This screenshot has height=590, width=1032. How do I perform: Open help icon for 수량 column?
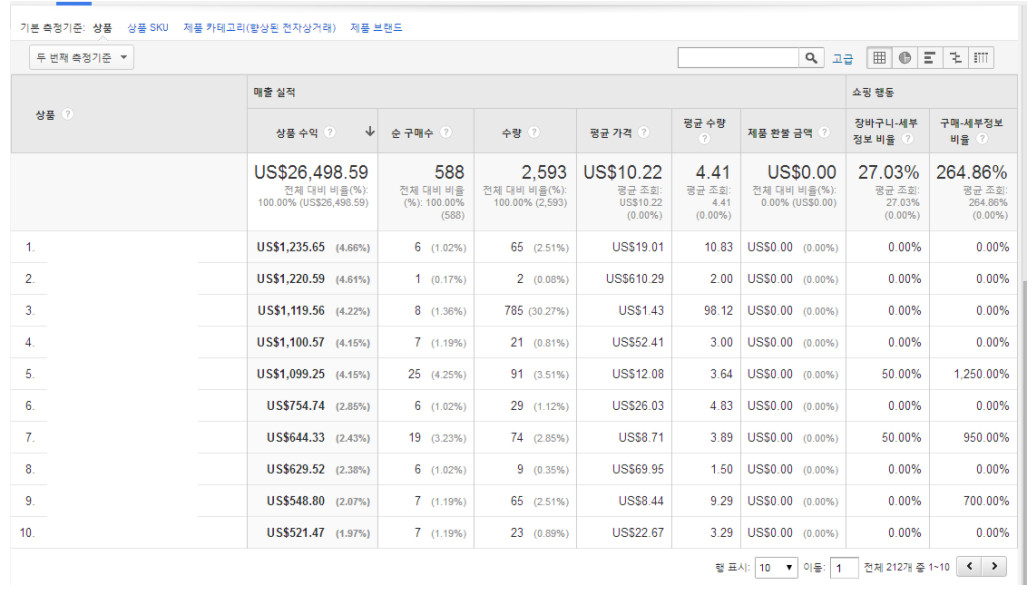click(x=534, y=132)
